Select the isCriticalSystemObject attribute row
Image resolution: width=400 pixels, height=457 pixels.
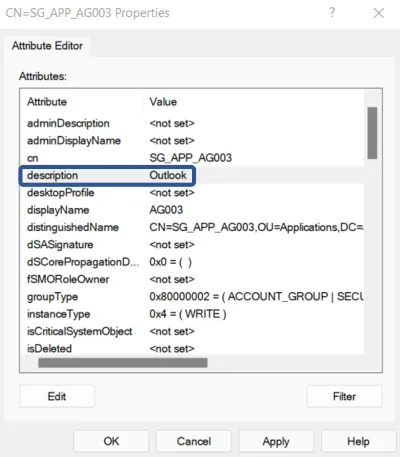(192, 331)
